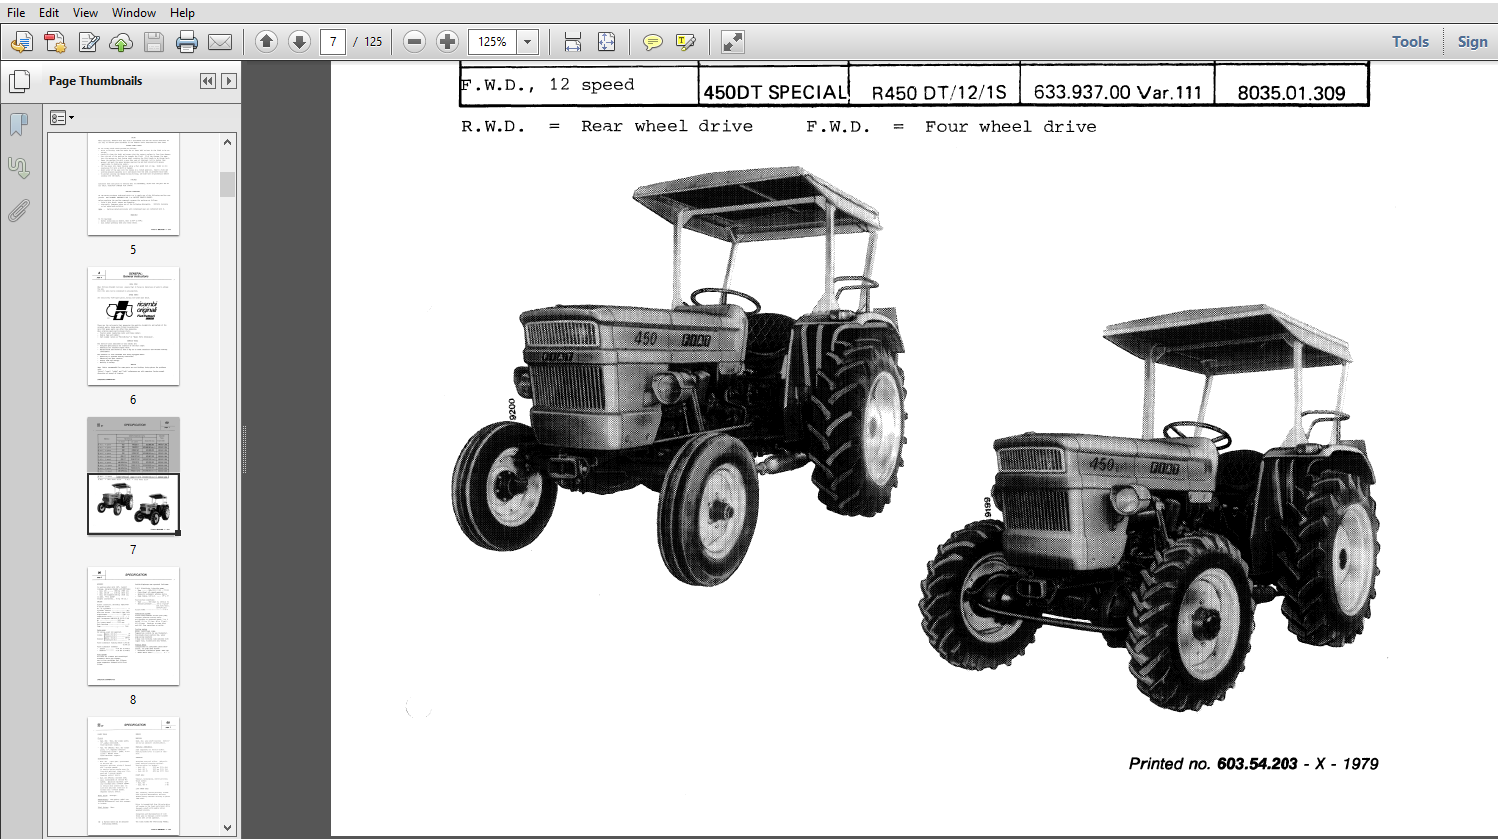The width and height of the screenshot is (1498, 839).
Task: Toggle Read Mode full-view icon
Action: (733, 42)
